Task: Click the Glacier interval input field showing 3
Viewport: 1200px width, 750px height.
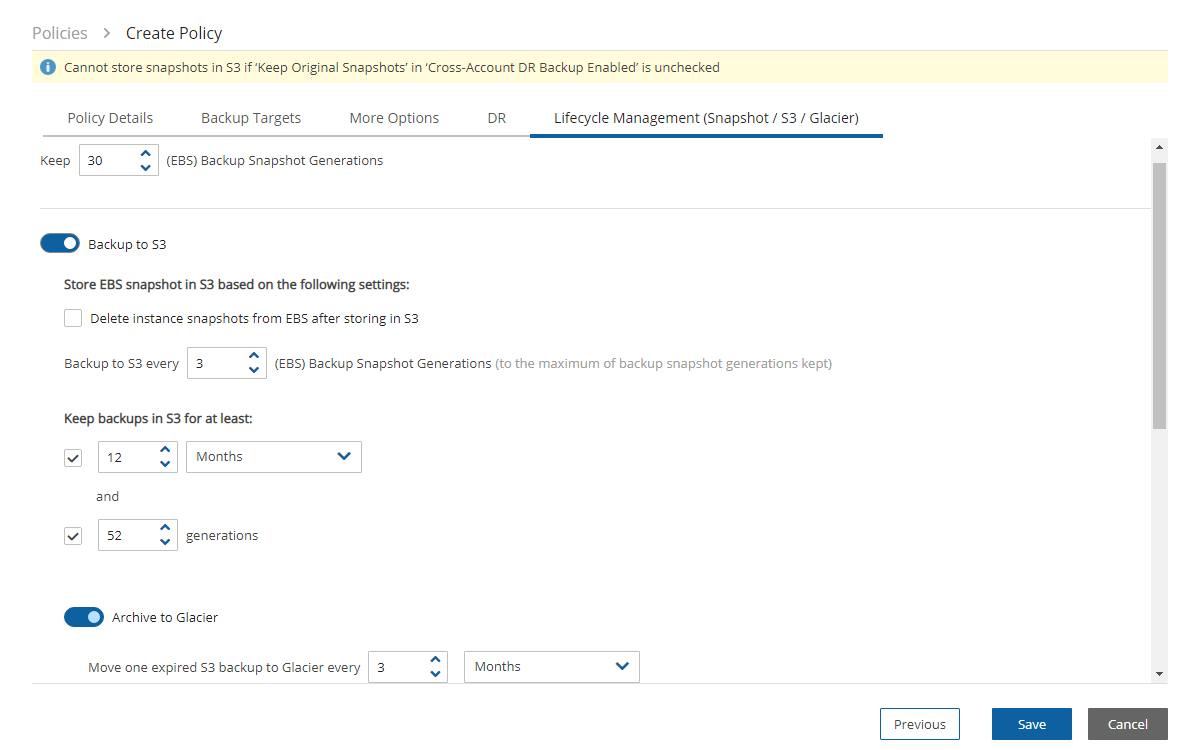Action: tap(408, 667)
